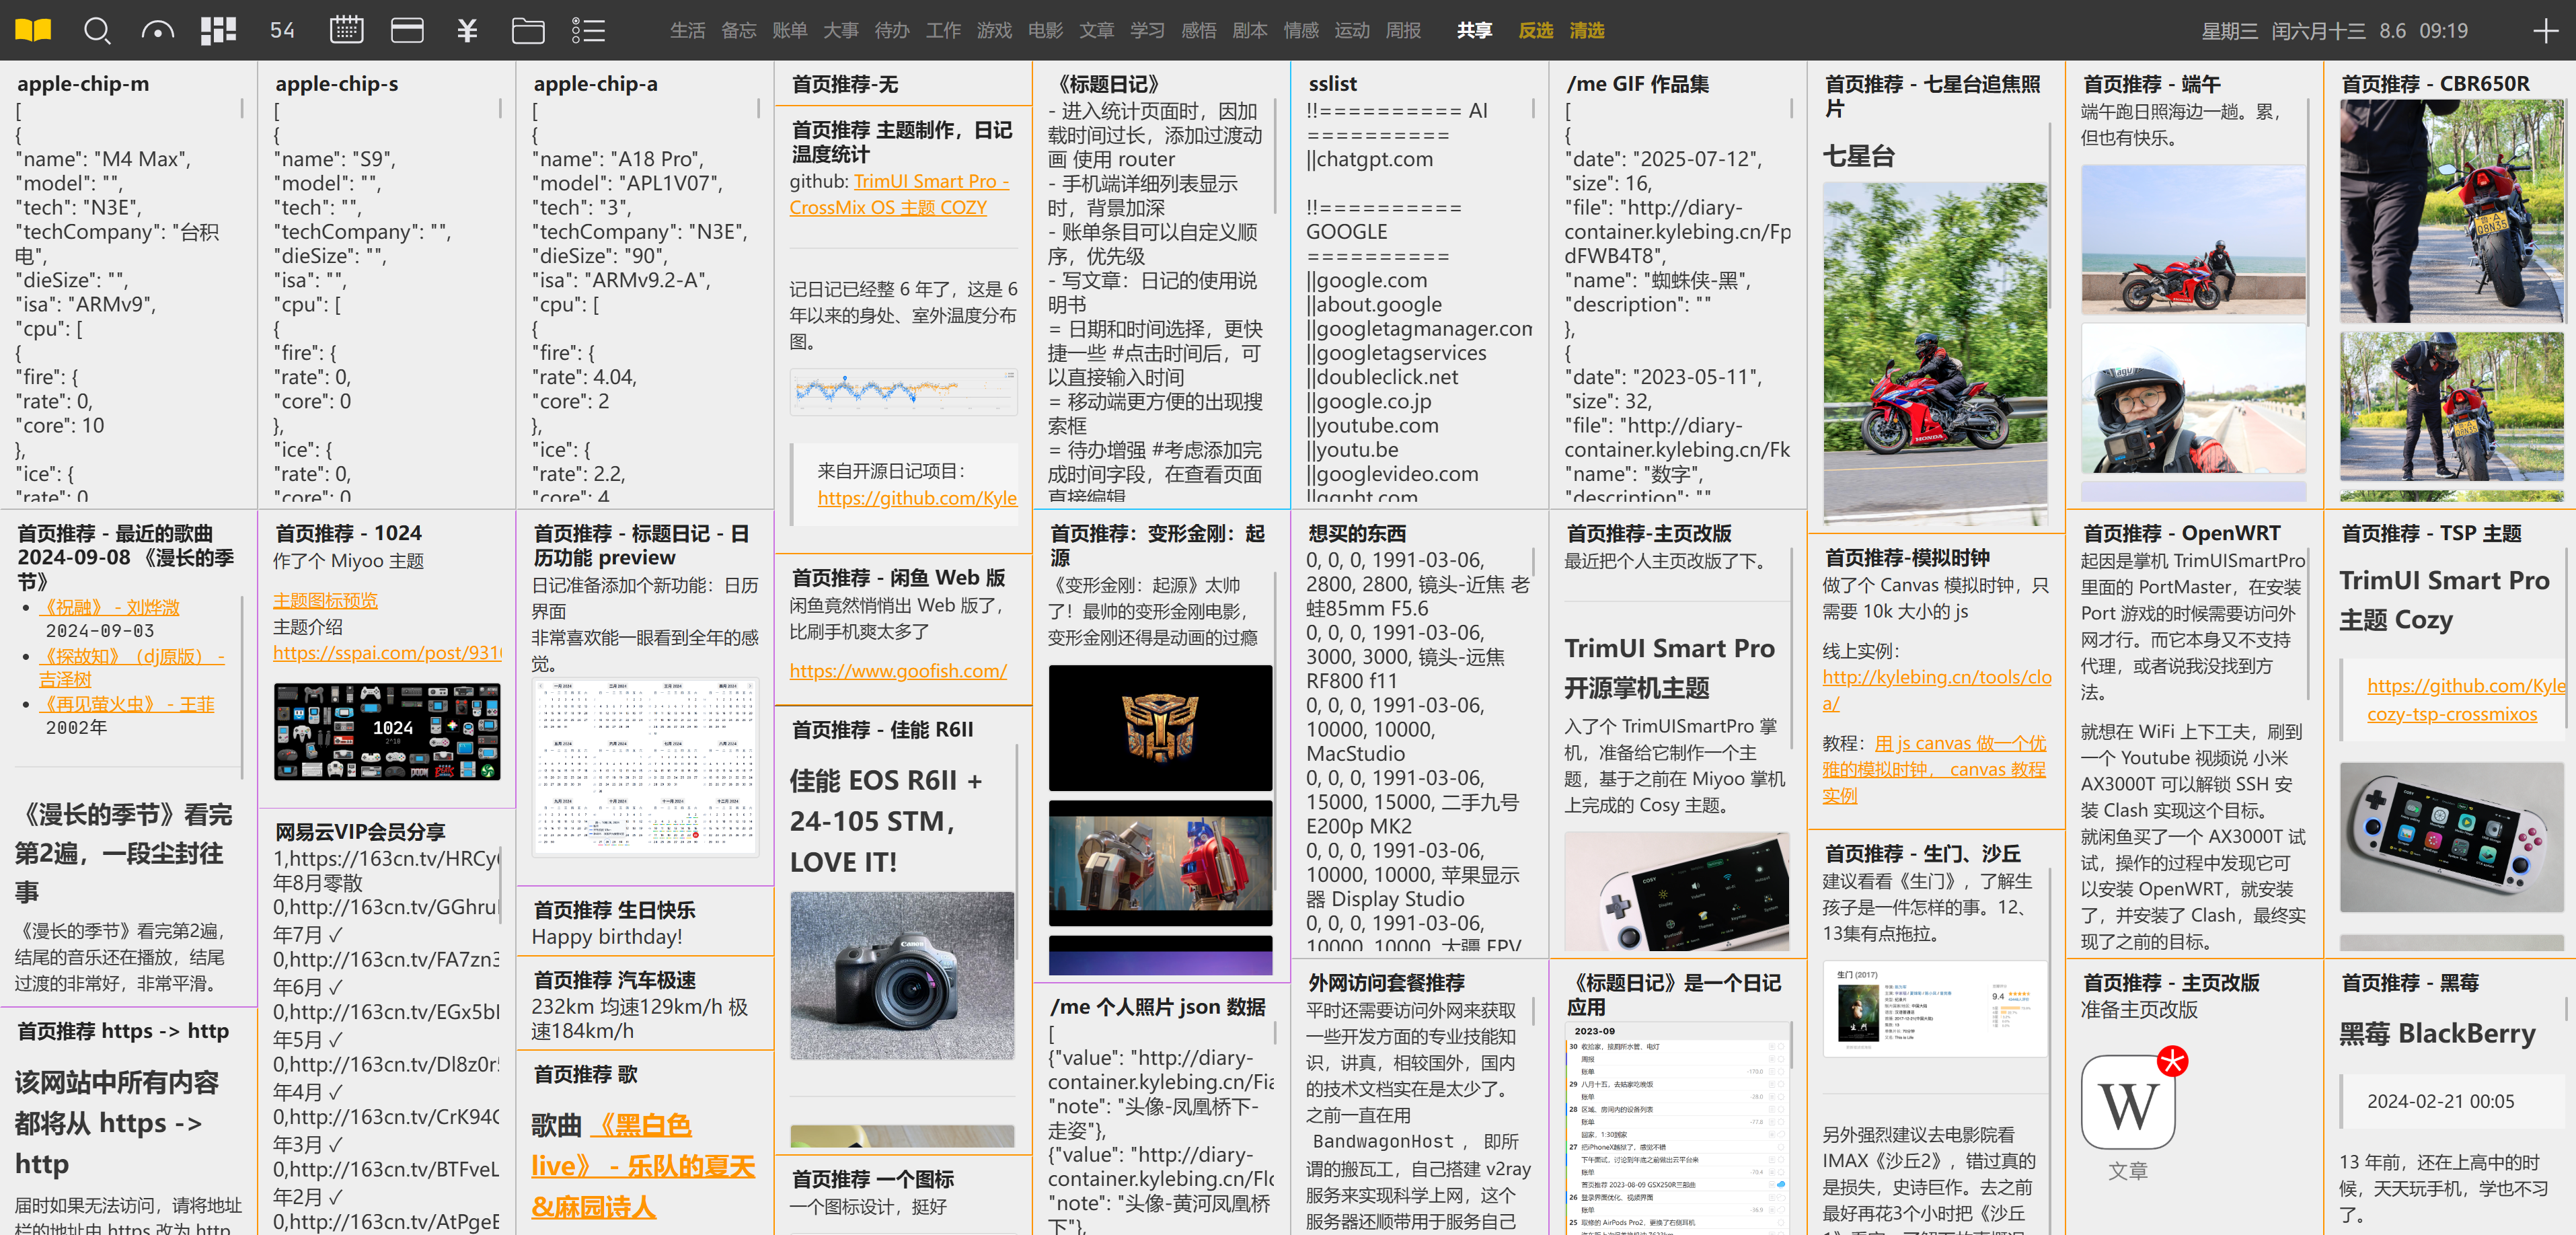Click the 清选 clear selection button
Image resolution: width=2576 pixels, height=1235 pixels.
pyautogui.click(x=1586, y=30)
